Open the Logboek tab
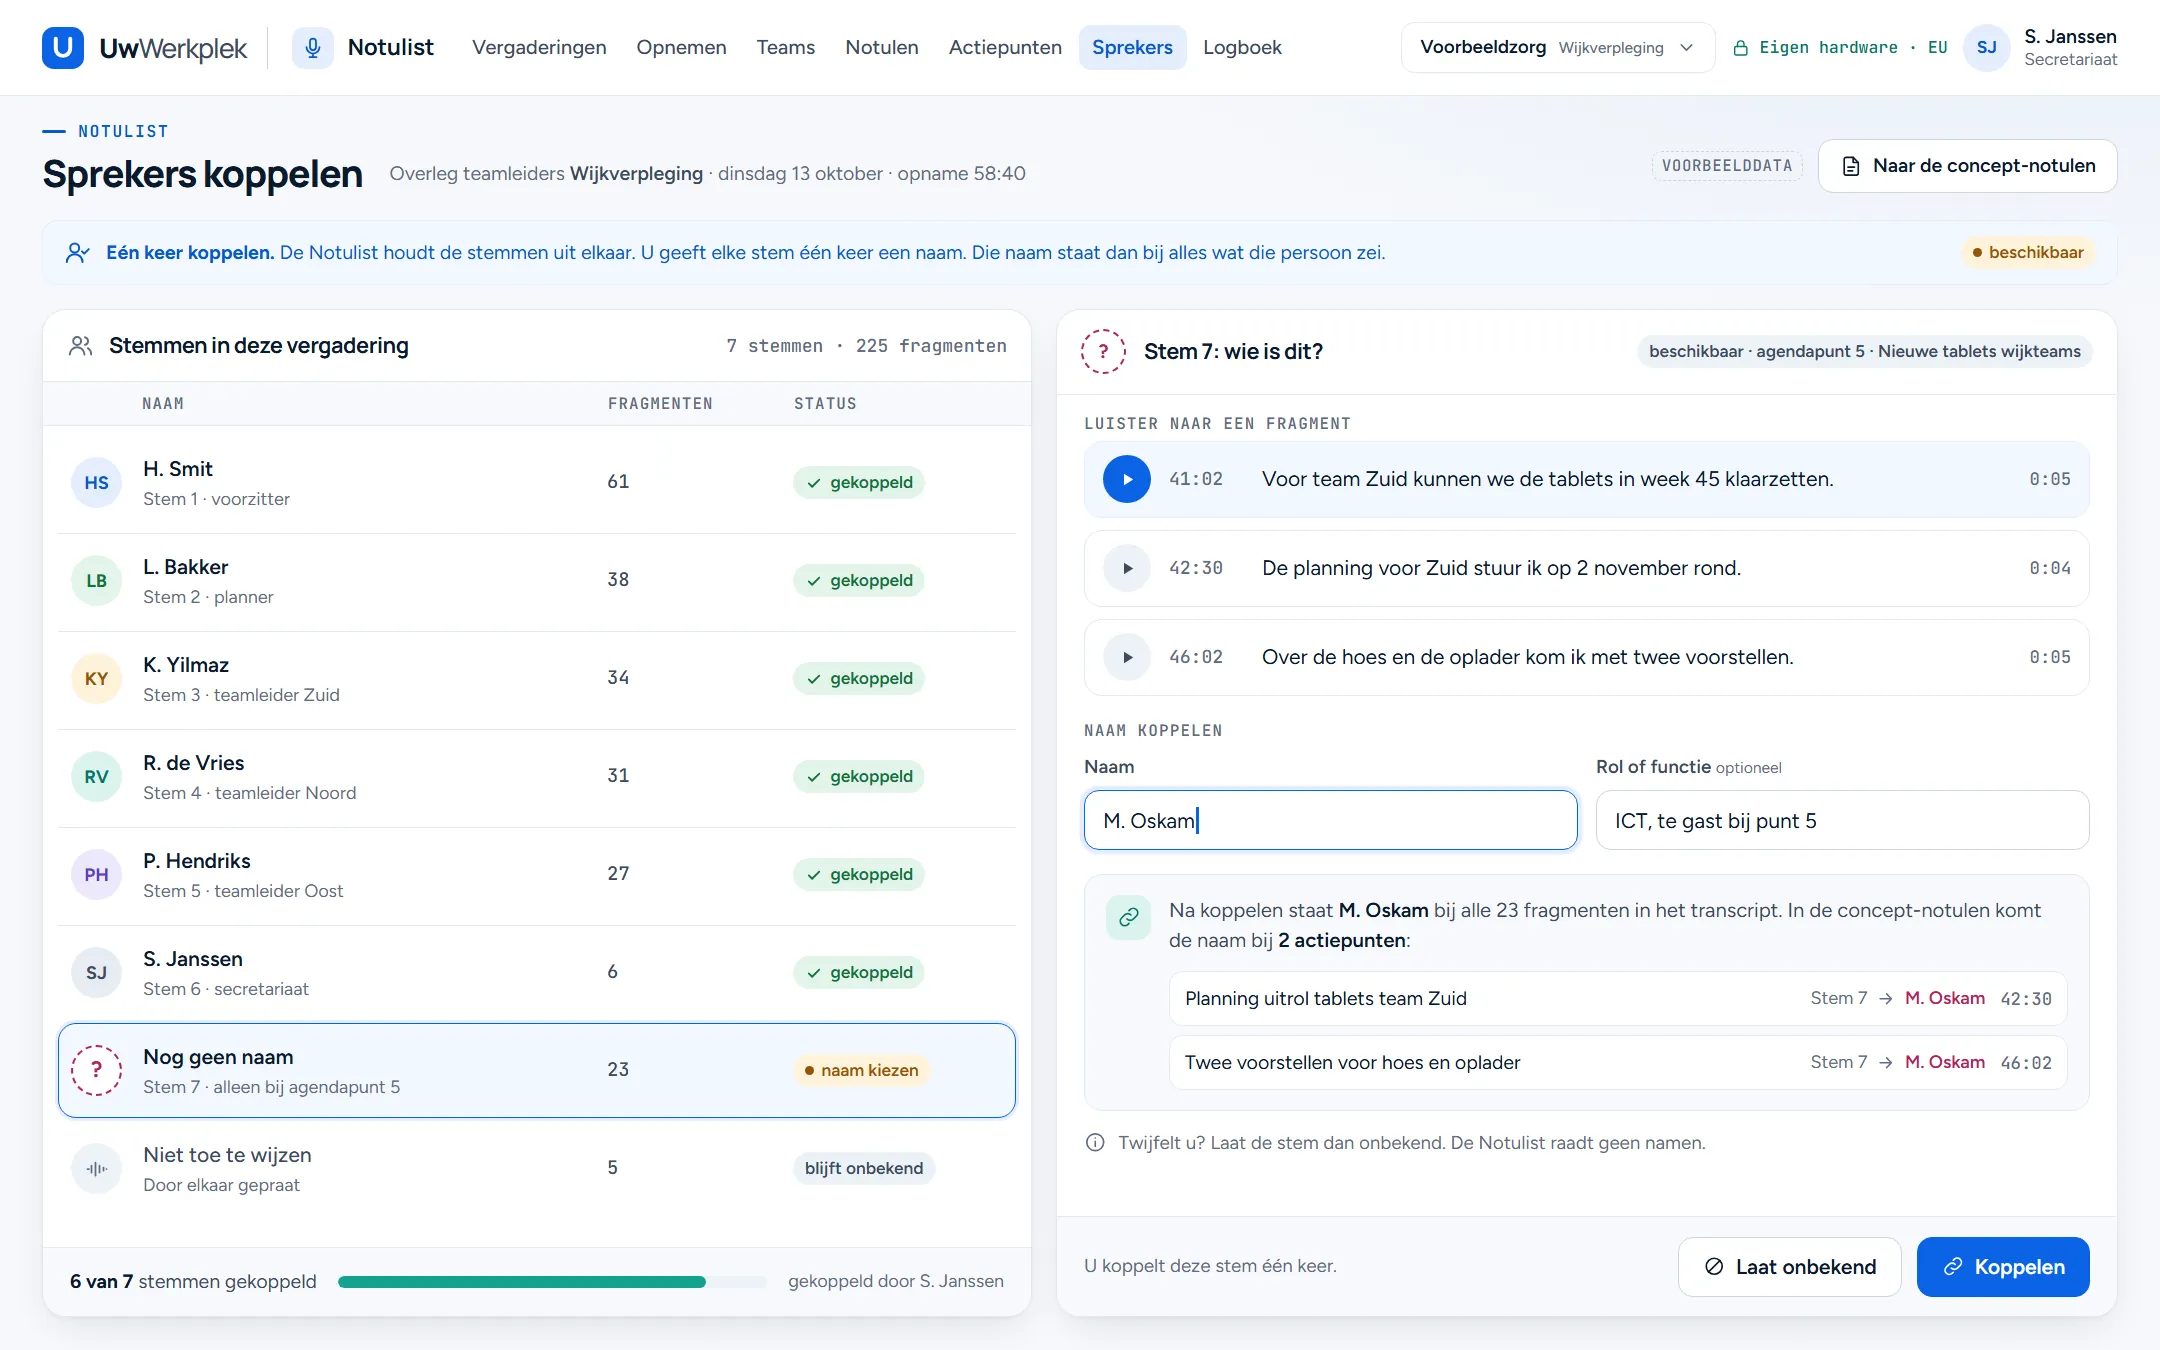Viewport: 2160px width, 1350px height. (1242, 47)
